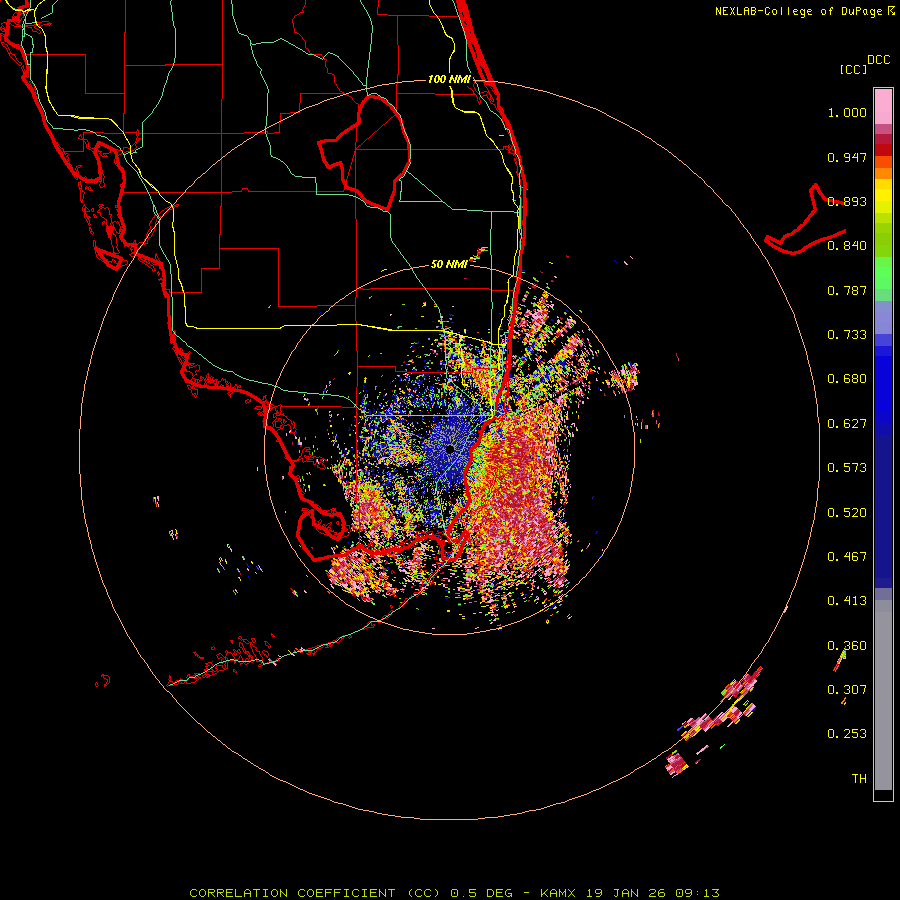Click the TH threshold label

coord(859,779)
